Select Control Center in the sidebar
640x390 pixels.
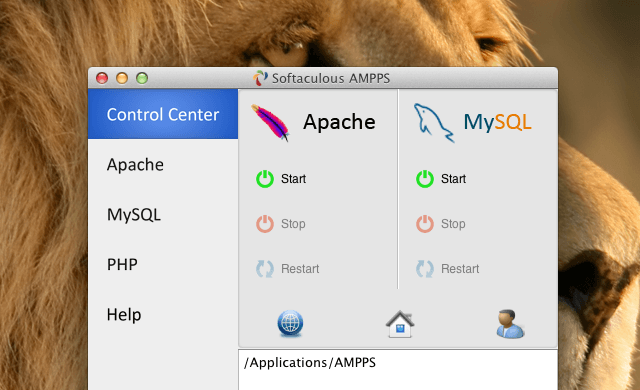[163, 114]
